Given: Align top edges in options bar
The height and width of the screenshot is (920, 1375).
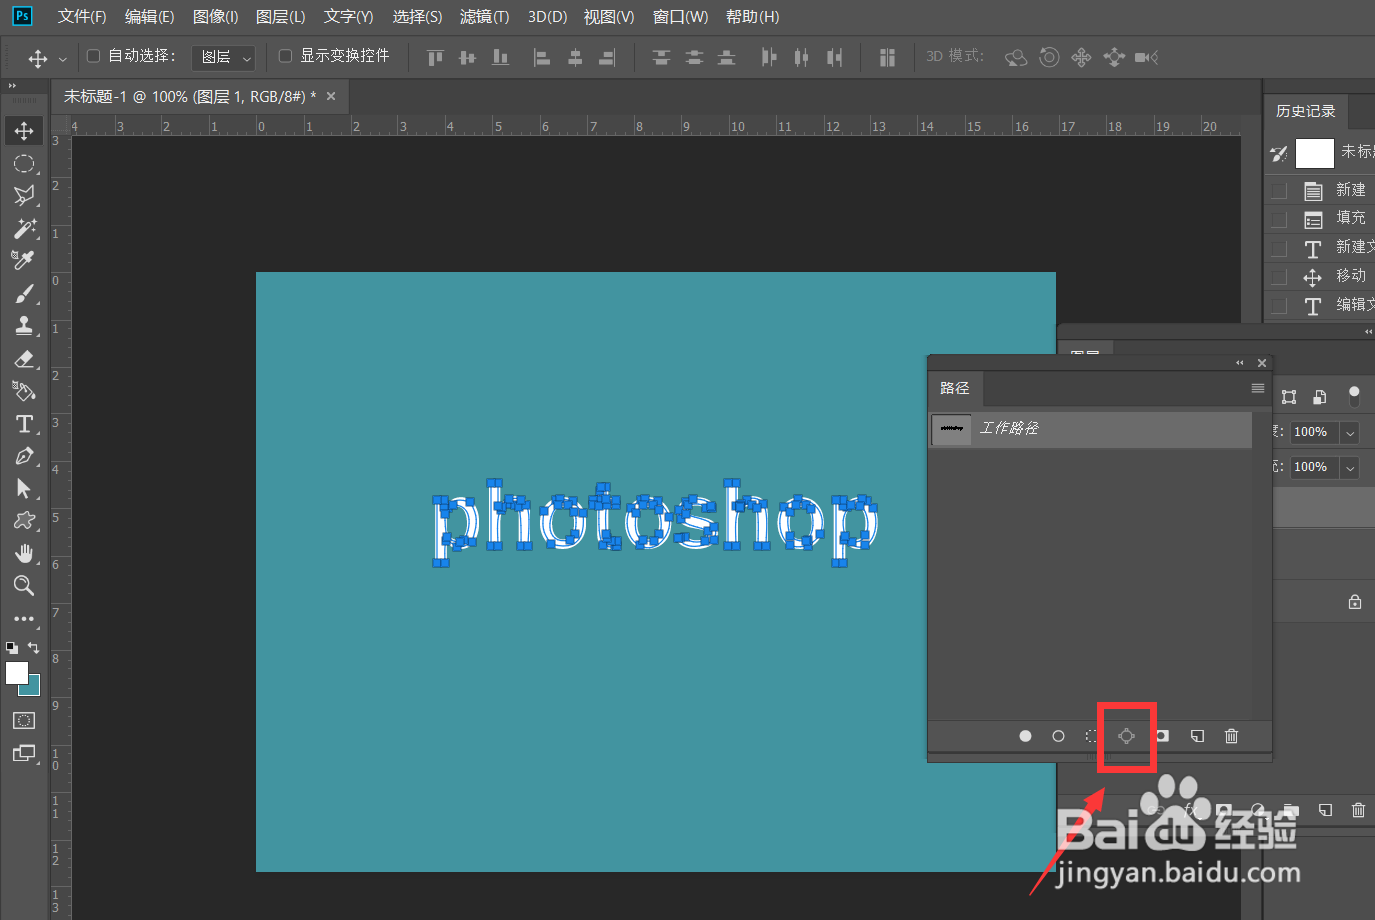Looking at the screenshot, I should click(435, 57).
